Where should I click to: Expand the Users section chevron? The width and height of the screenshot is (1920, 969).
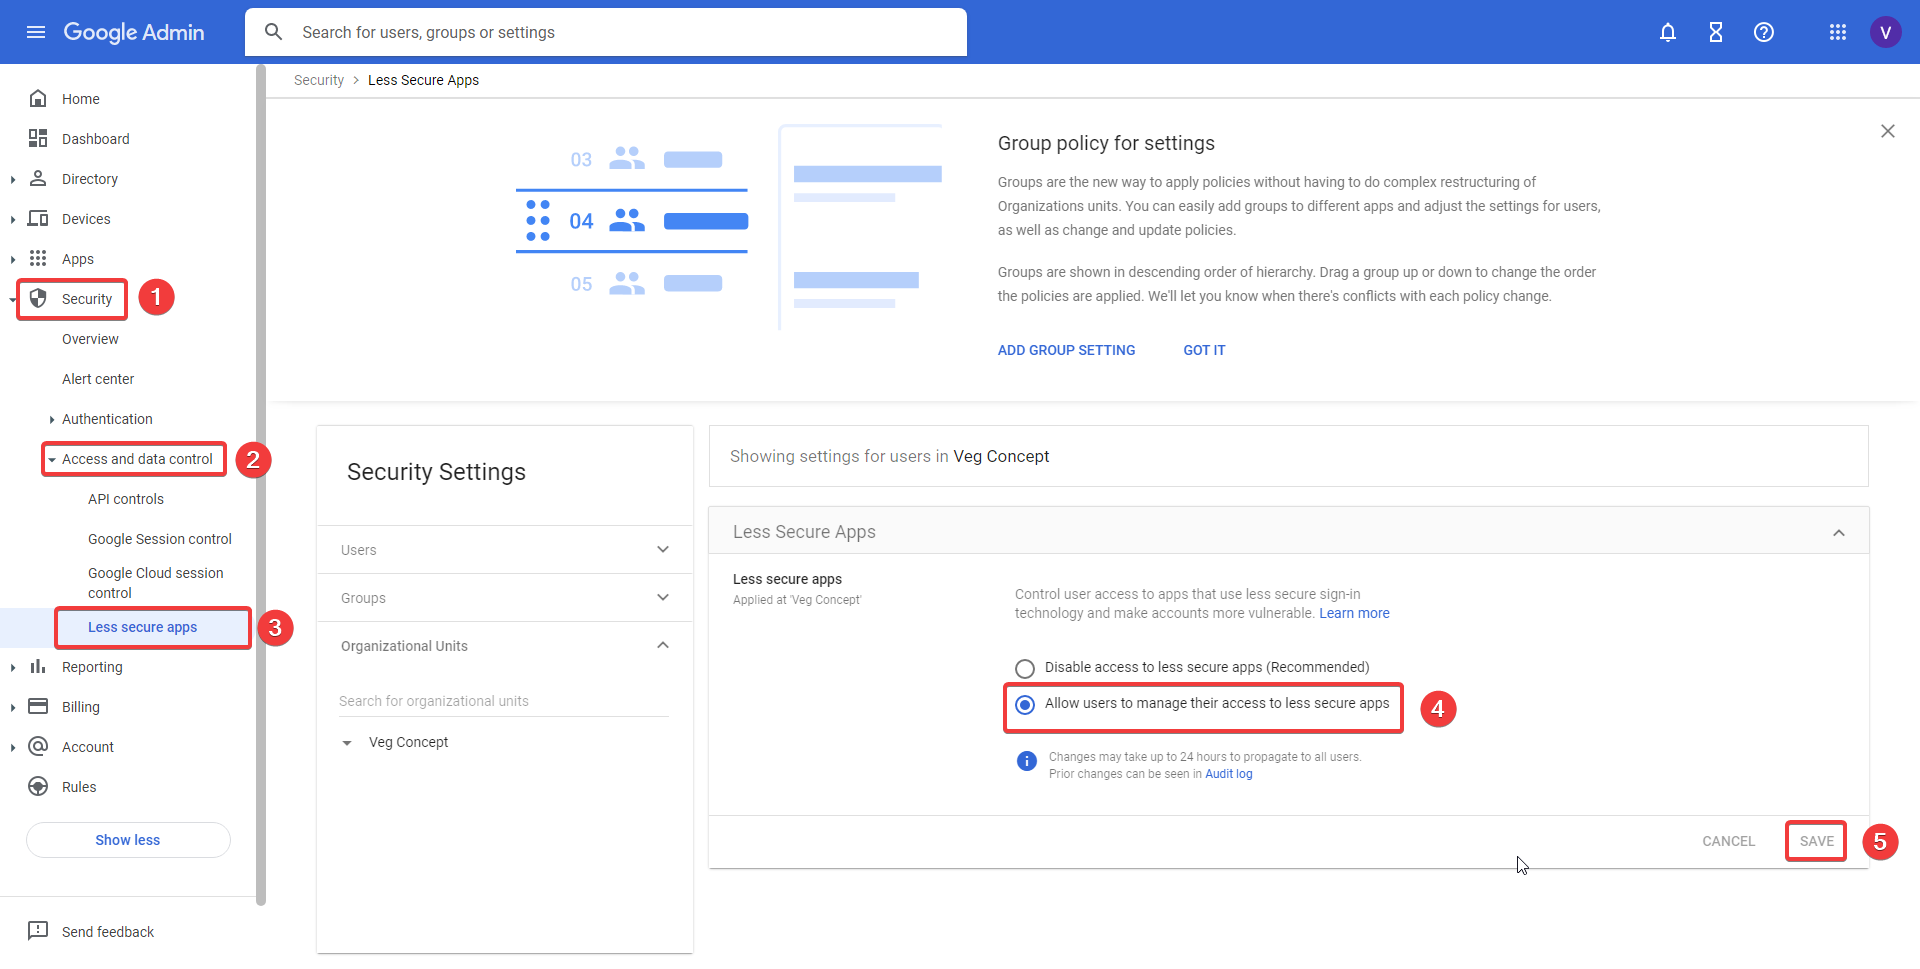coord(663,549)
